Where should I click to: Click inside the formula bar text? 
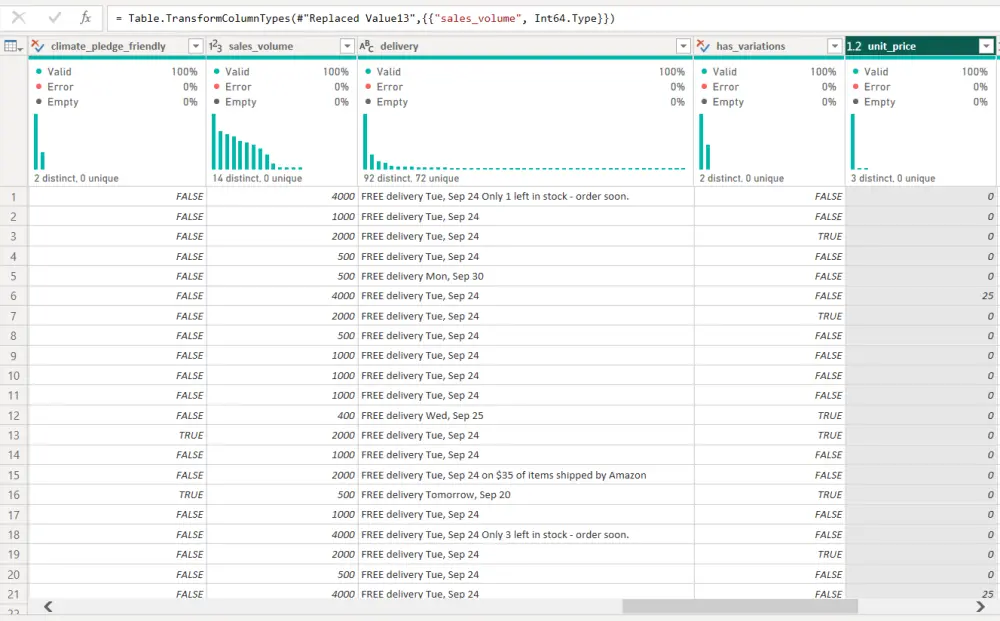365,18
